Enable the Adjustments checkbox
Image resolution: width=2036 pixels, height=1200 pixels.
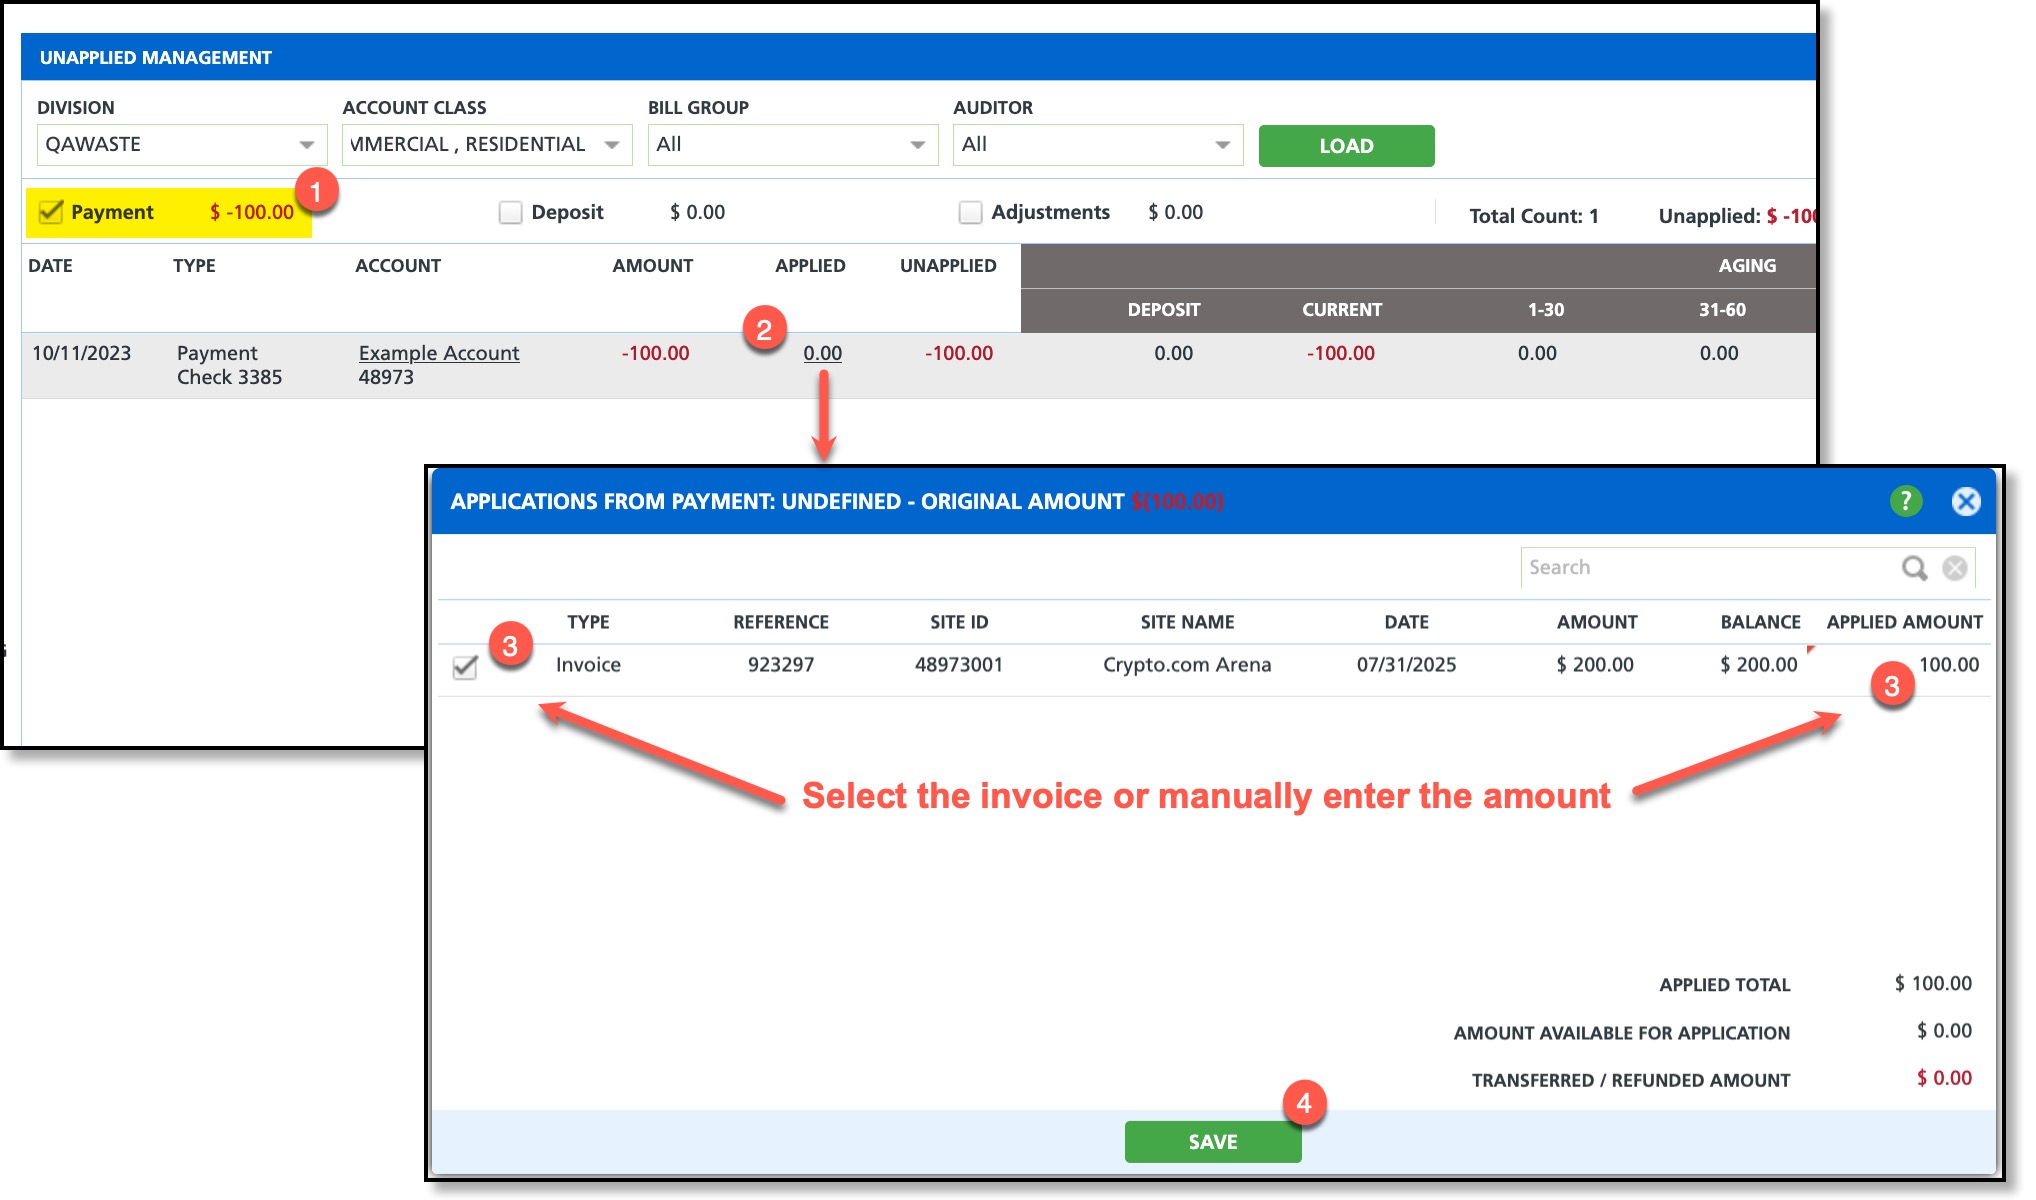pos(970,212)
